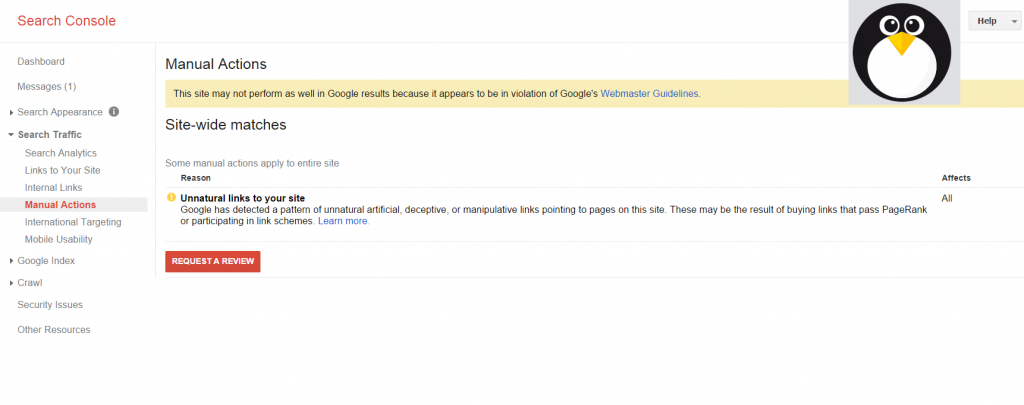Open Search Analytics report
The height and width of the screenshot is (405, 1024).
tap(61, 153)
